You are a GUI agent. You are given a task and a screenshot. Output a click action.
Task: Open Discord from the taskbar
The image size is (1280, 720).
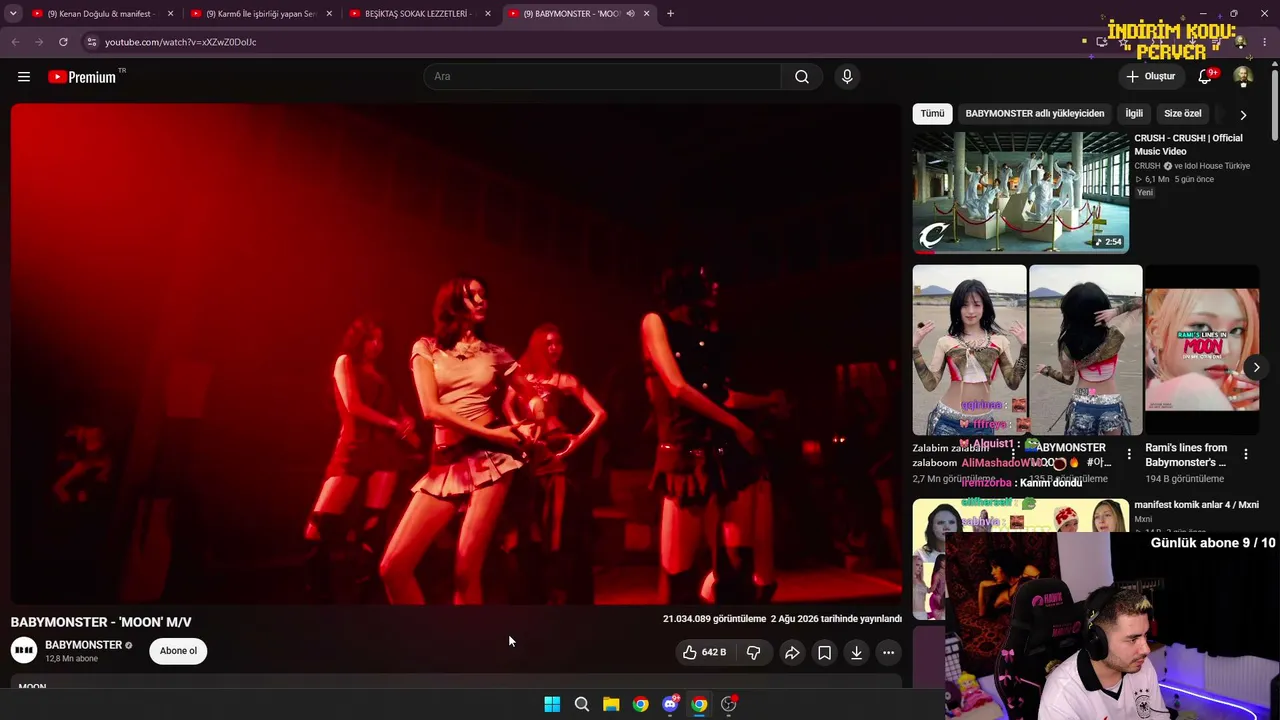pos(670,704)
